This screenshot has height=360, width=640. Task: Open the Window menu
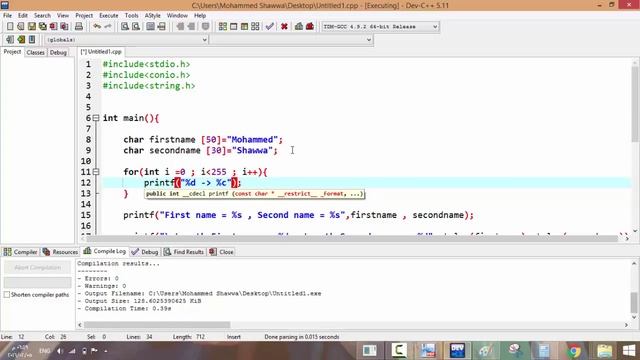pos(177,16)
